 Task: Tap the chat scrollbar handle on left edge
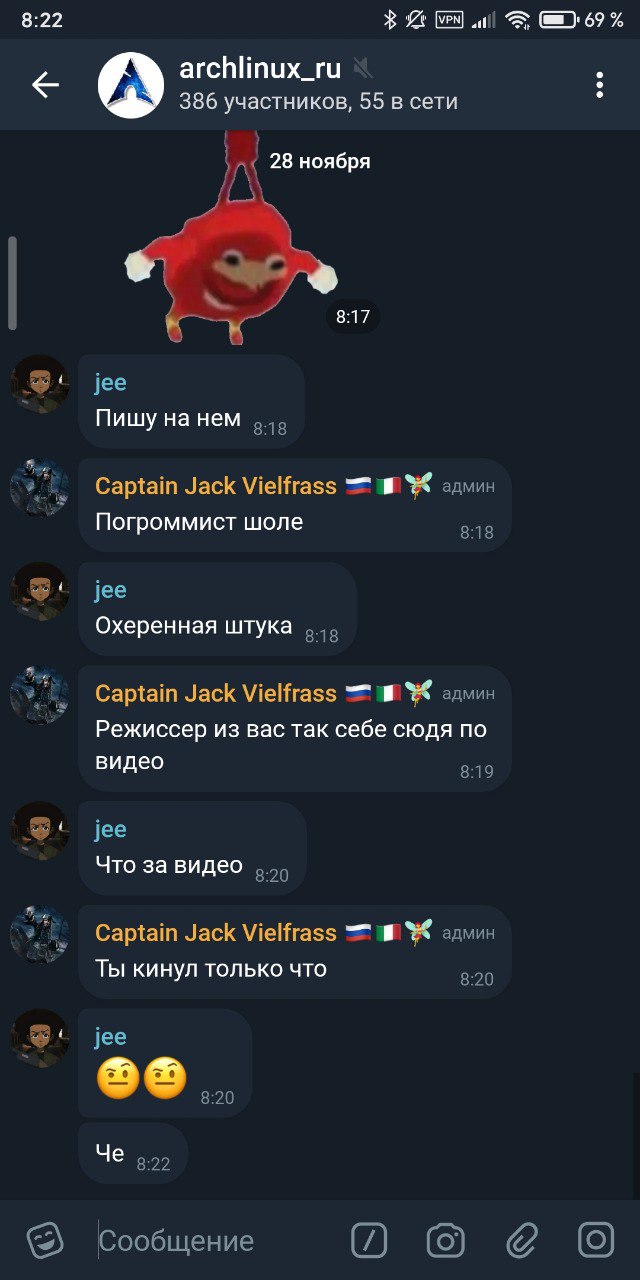12,283
